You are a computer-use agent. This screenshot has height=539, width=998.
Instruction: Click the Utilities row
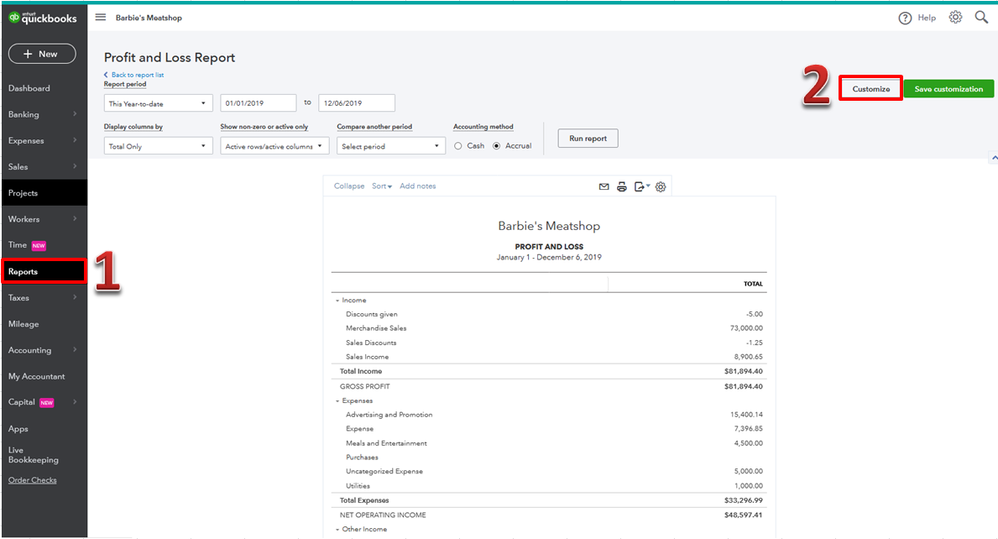pos(549,486)
